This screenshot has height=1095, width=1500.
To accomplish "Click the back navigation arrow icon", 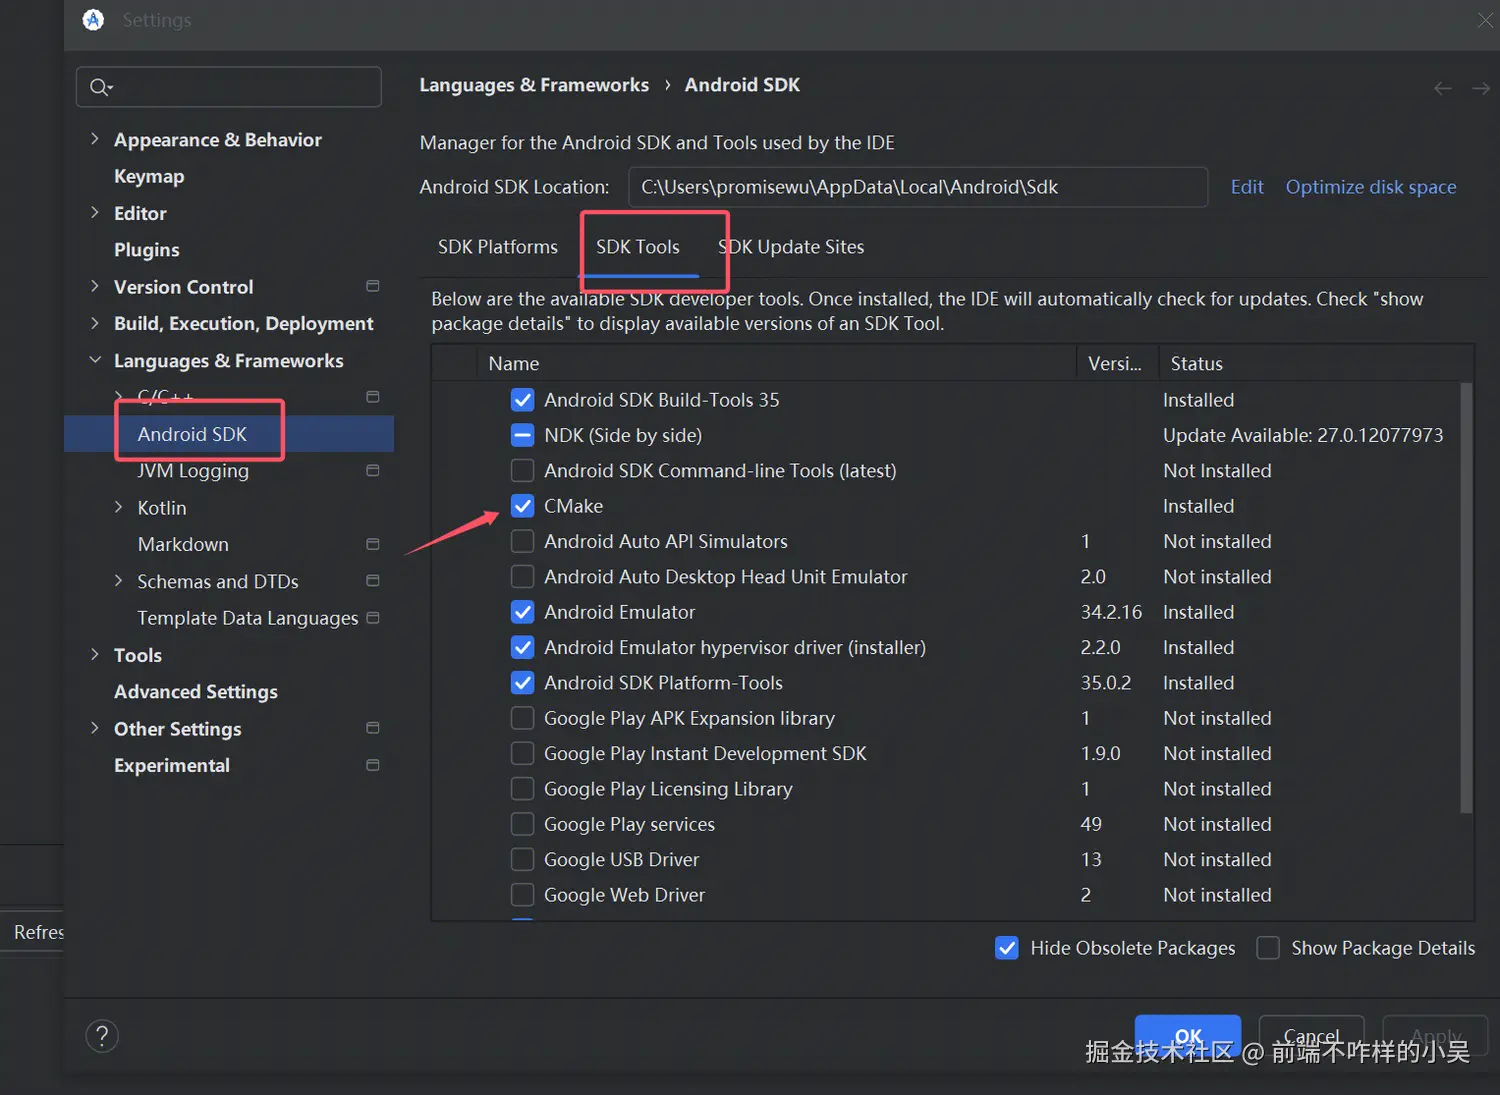I will point(1442,89).
